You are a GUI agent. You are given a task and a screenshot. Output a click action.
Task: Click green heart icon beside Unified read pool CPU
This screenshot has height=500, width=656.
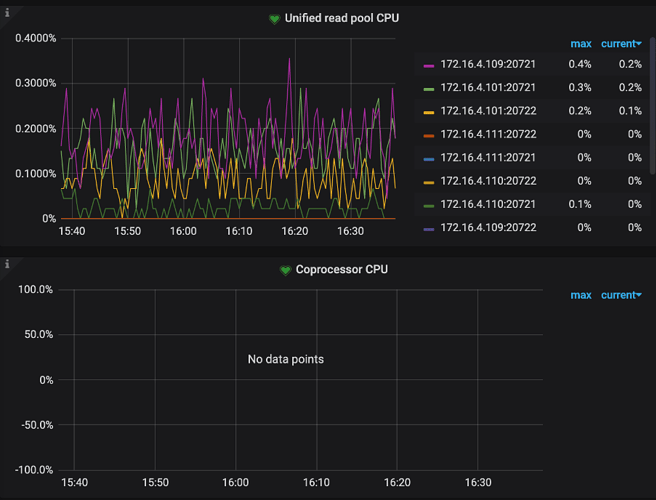coord(274,19)
